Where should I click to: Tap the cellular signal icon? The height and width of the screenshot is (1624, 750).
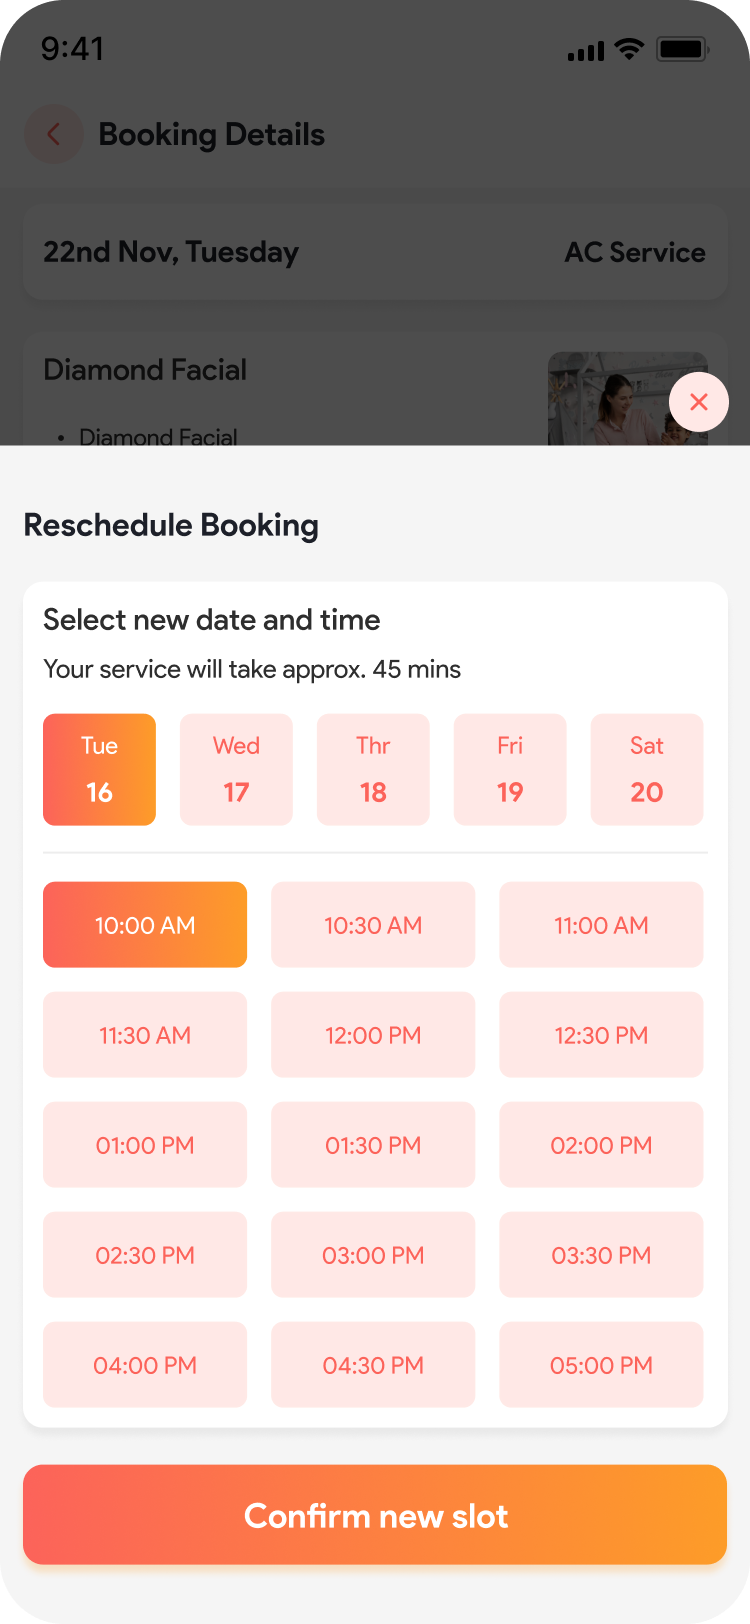(586, 51)
